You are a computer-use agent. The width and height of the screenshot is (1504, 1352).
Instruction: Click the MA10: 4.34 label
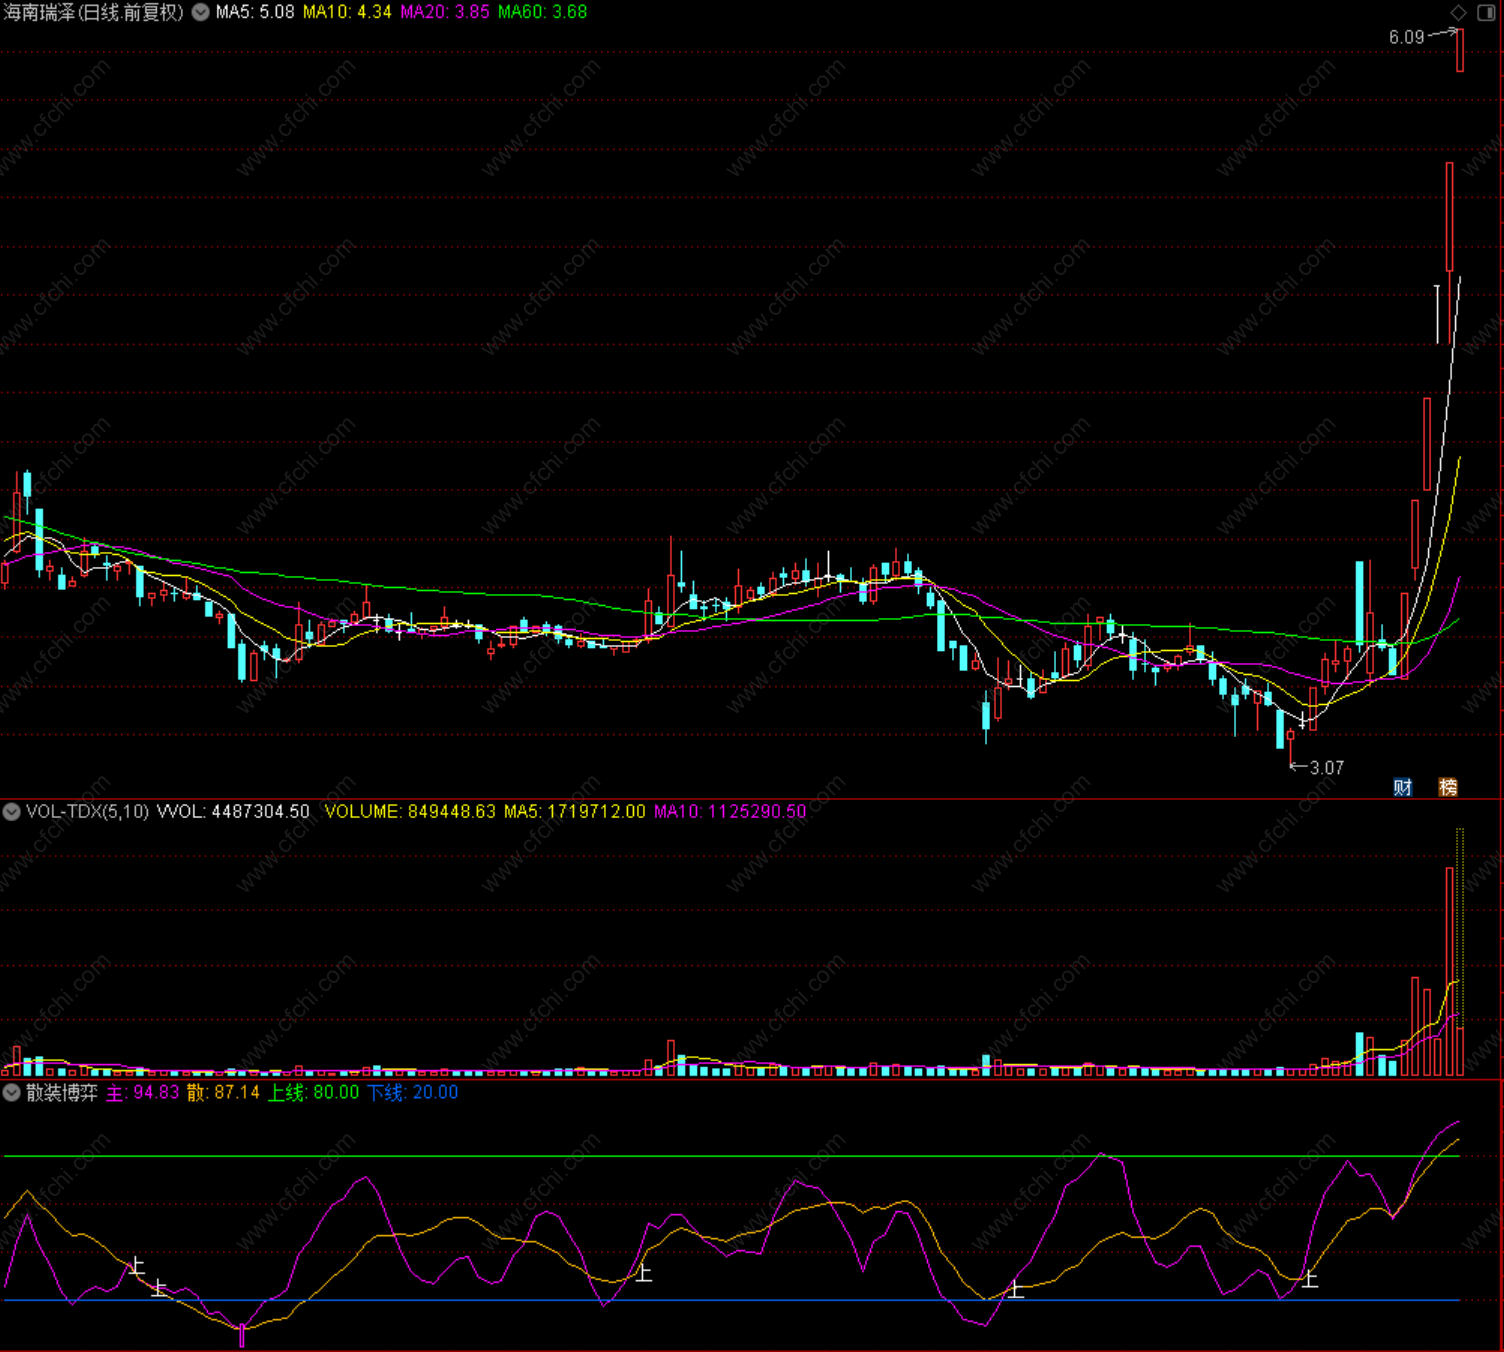click(347, 12)
